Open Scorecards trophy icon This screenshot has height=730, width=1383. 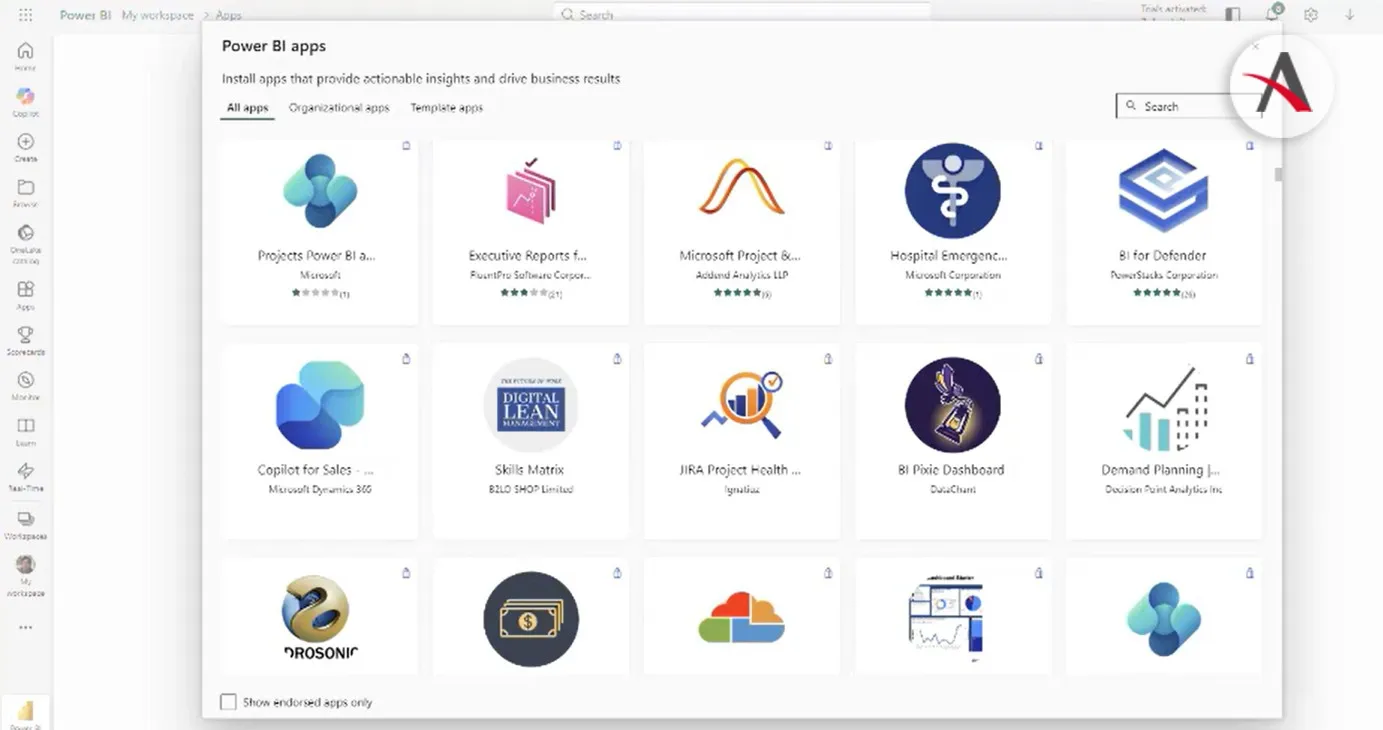(x=25, y=339)
